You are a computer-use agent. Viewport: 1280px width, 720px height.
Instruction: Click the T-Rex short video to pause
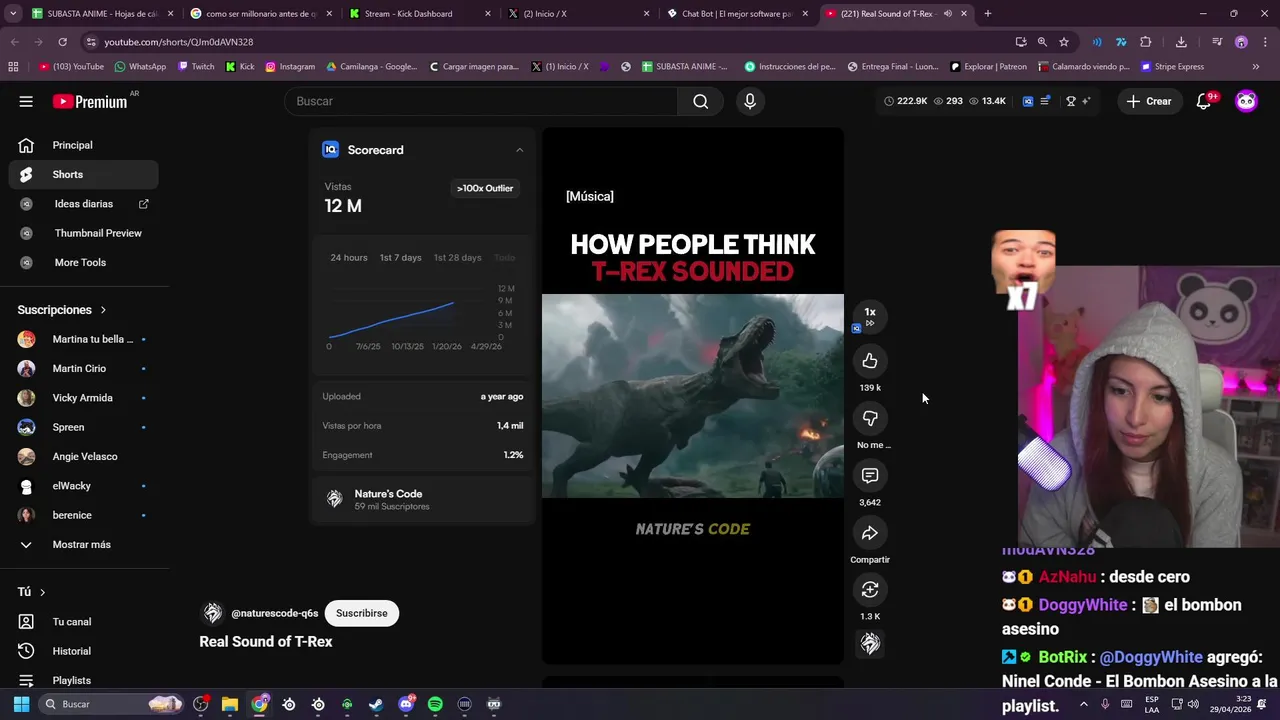coord(693,395)
